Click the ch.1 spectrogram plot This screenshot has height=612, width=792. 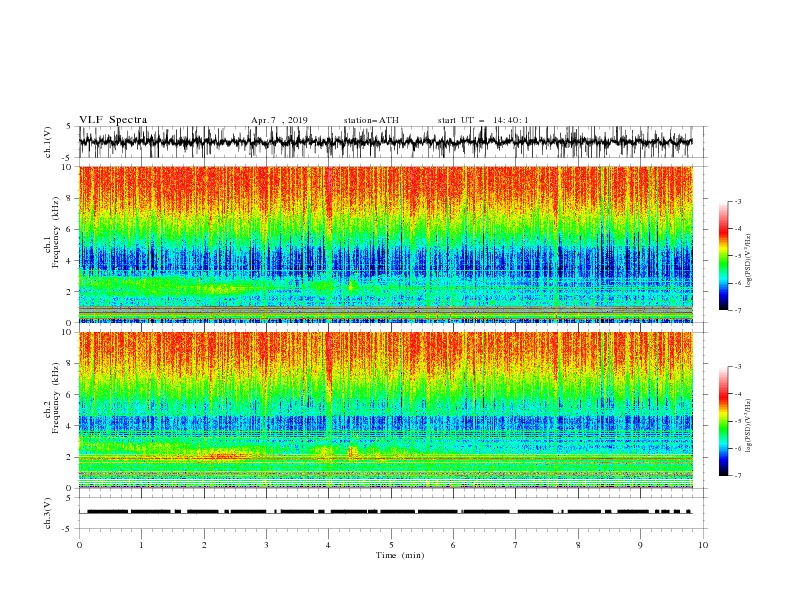tap(386, 244)
